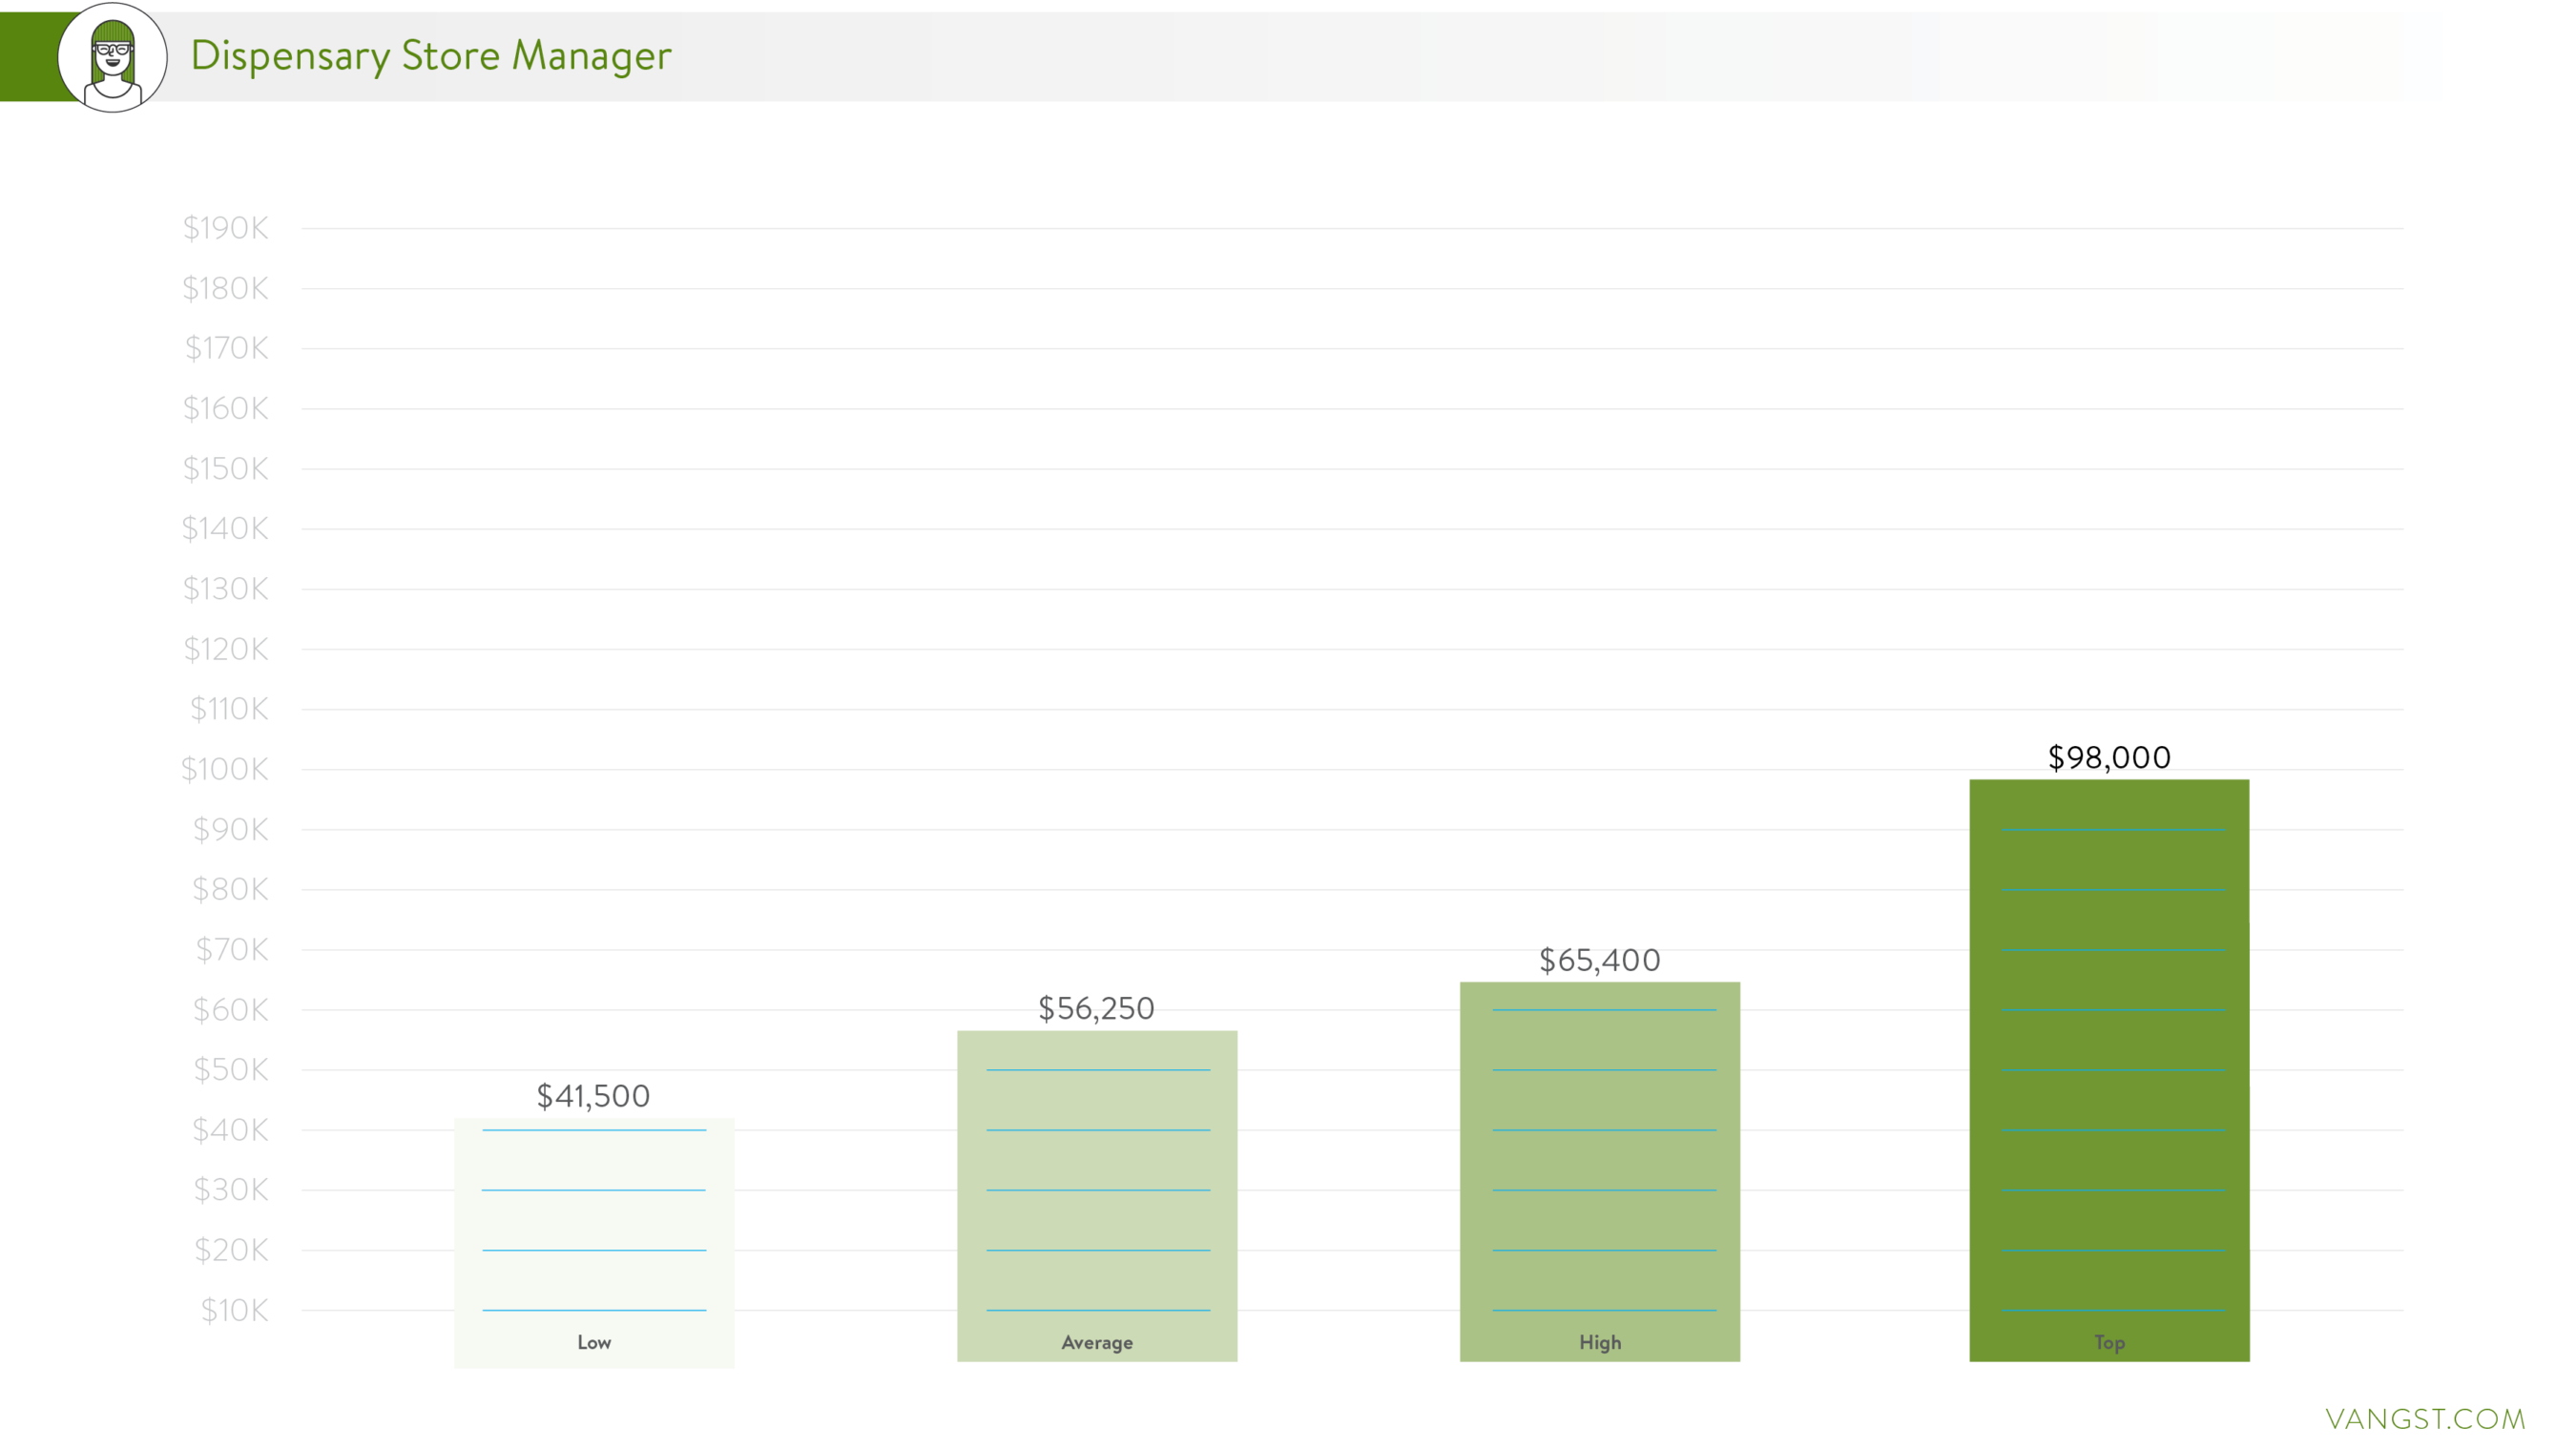The height and width of the screenshot is (1449, 2576).
Task: Select the Average salary bar
Action: (1097, 1190)
